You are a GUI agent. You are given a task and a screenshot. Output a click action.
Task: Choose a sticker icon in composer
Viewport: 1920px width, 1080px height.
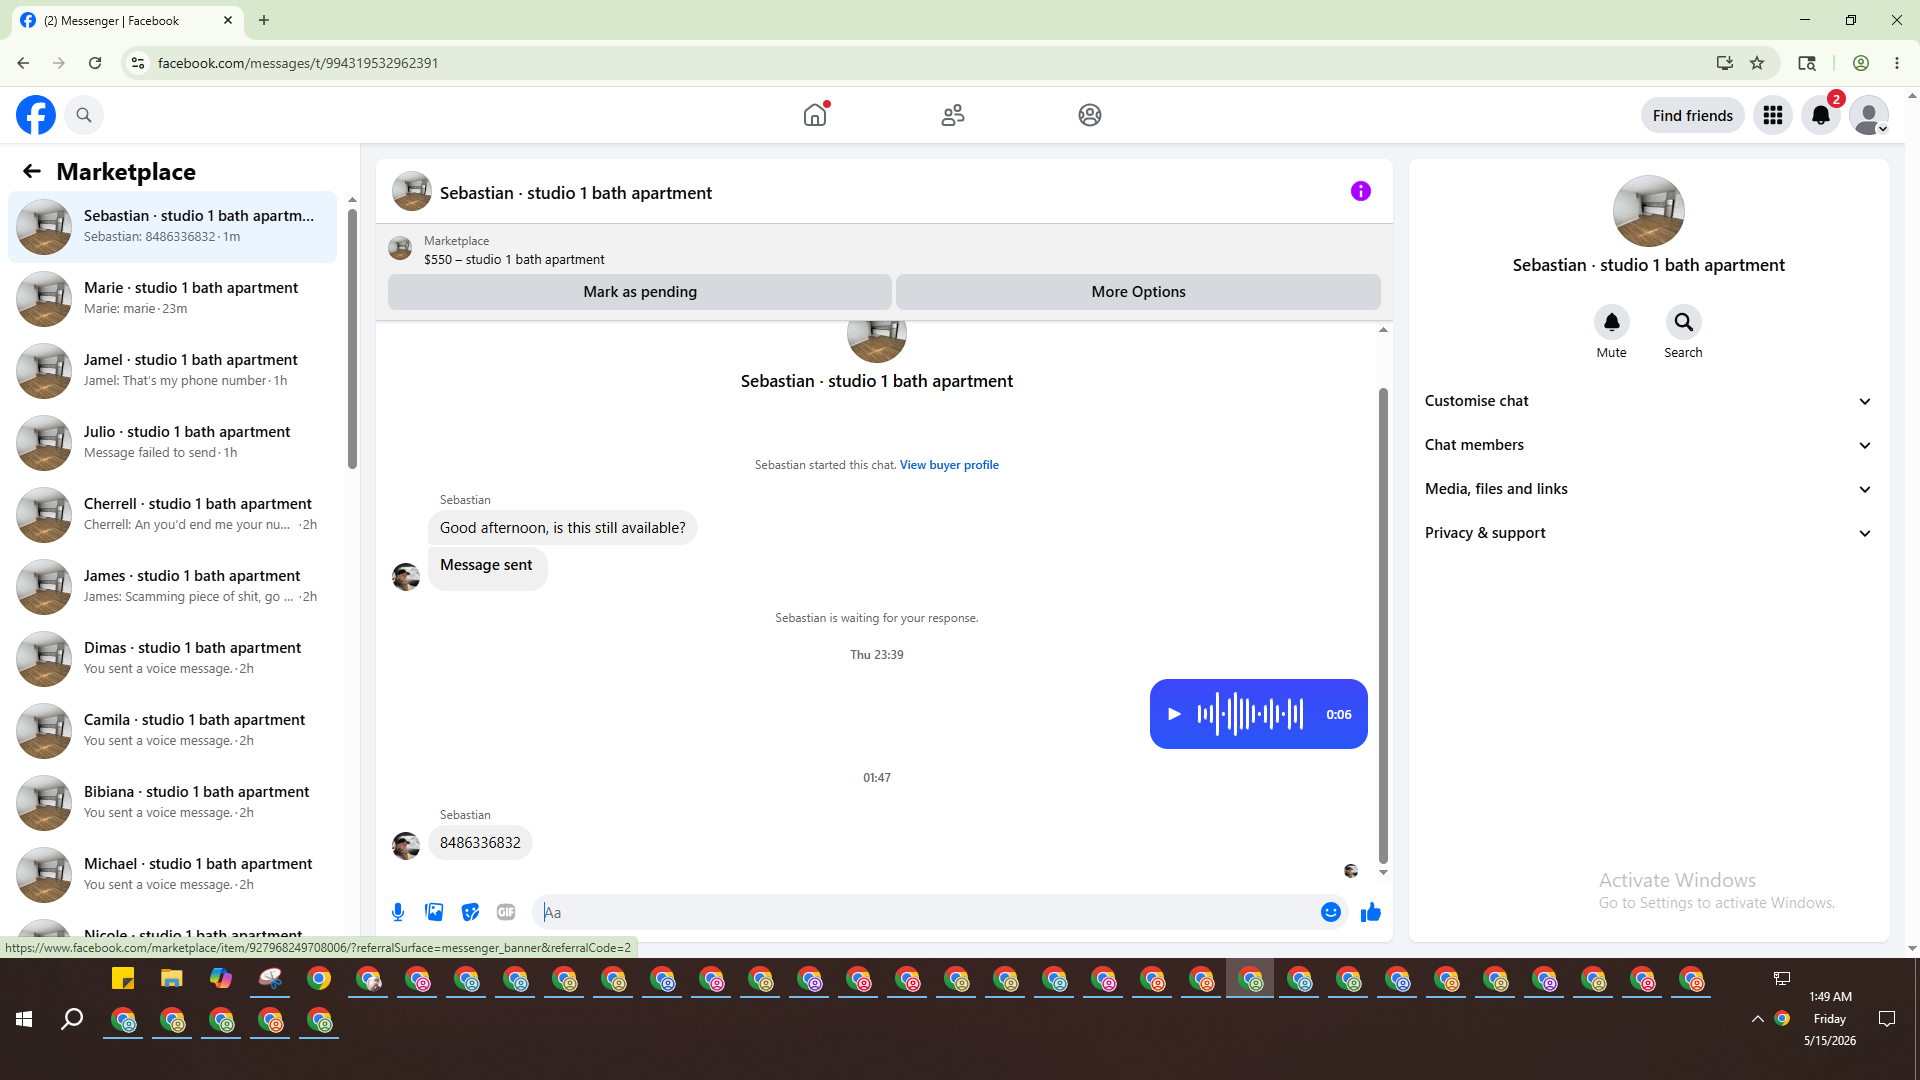pyautogui.click(x=470, y=912)
